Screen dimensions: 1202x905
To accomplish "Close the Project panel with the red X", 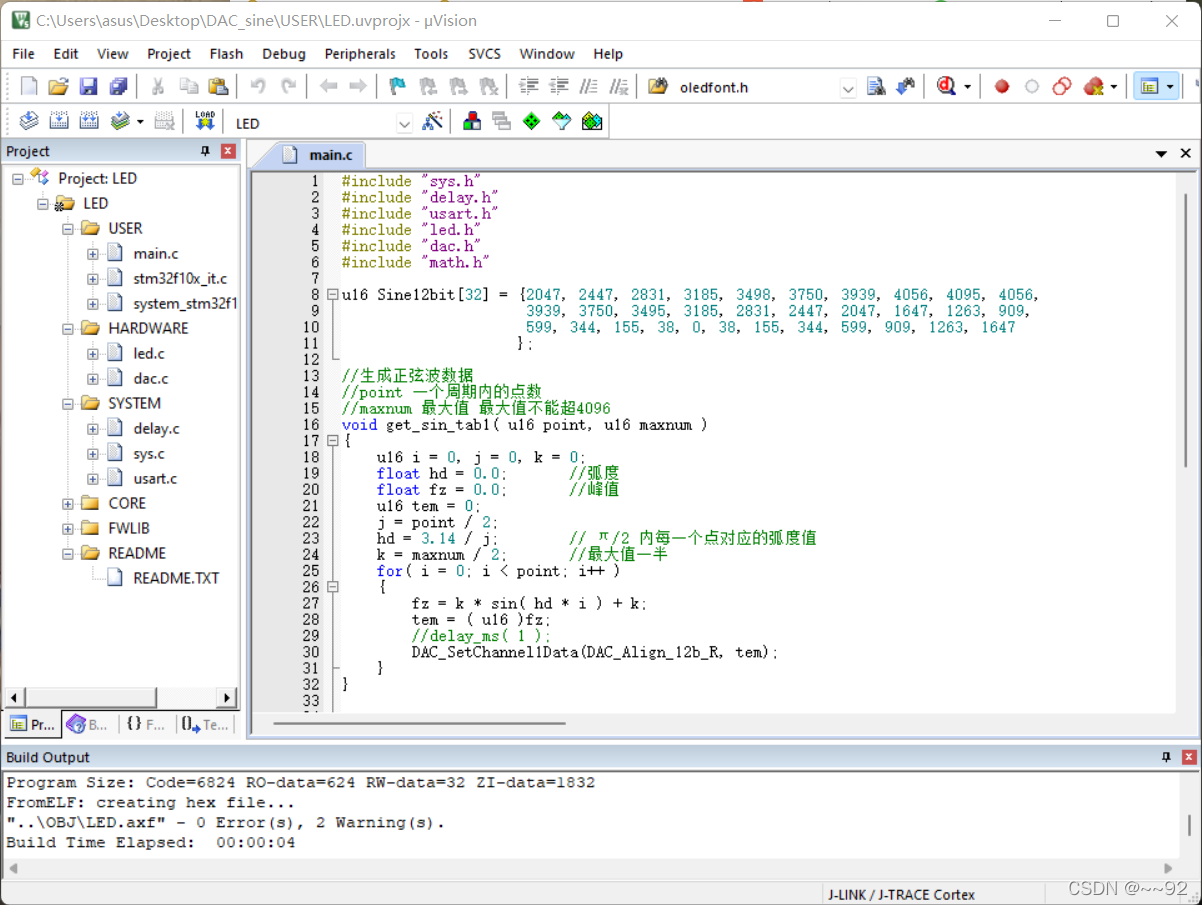I will [228, 151].
